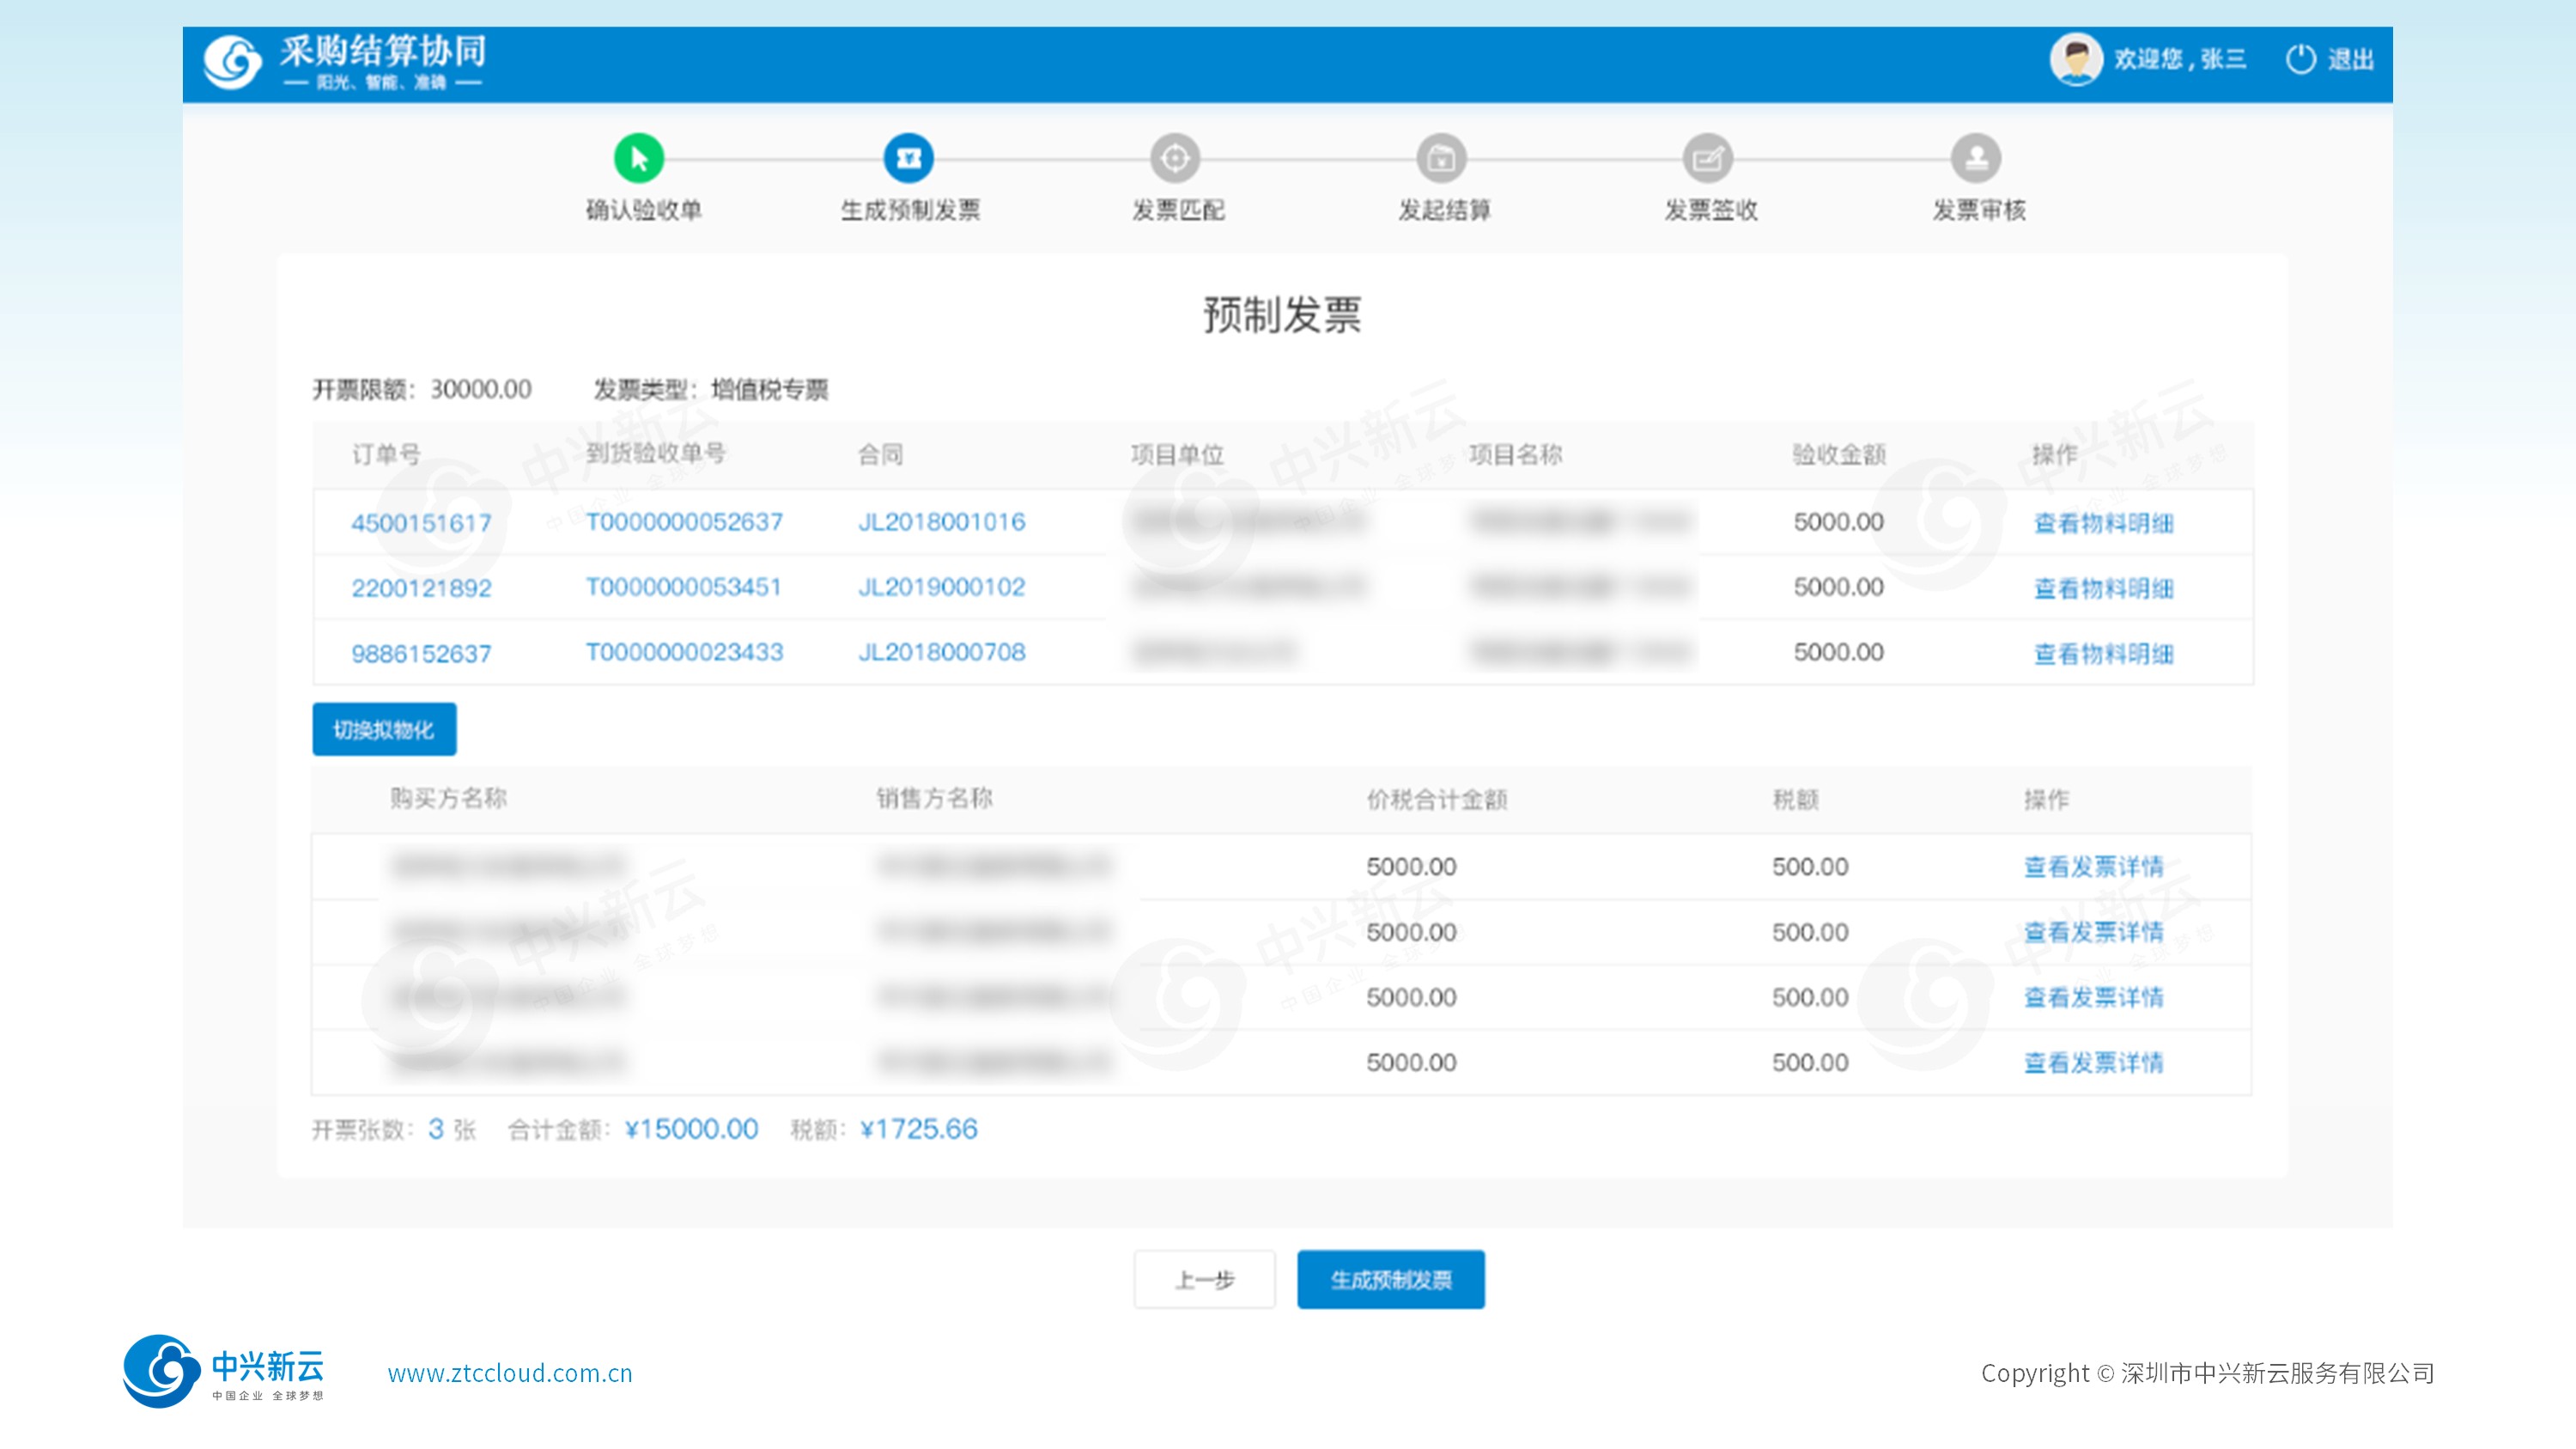Click the 项目名称 column header
This screenshot has width=2576, height=1449.
point(1515,455)
